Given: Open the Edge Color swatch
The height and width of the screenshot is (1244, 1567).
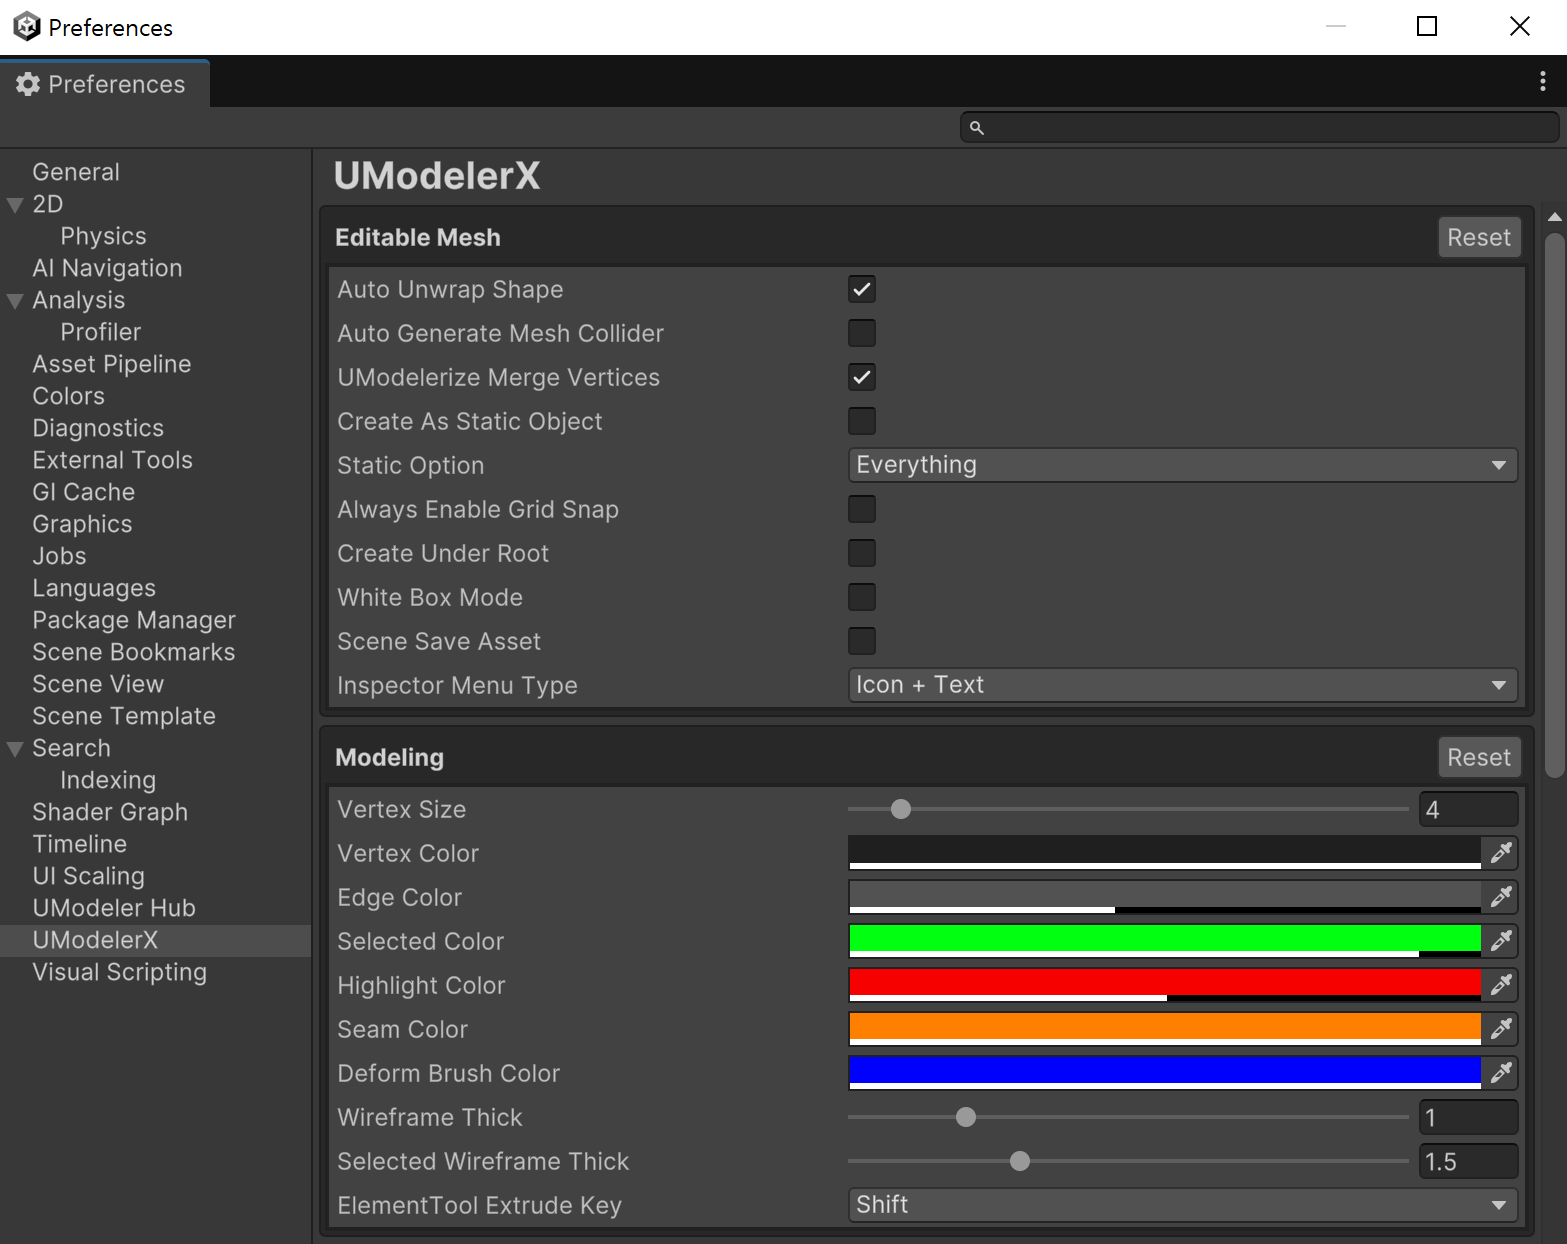Looking at the screenshot, I should (x=1165, y=897).
